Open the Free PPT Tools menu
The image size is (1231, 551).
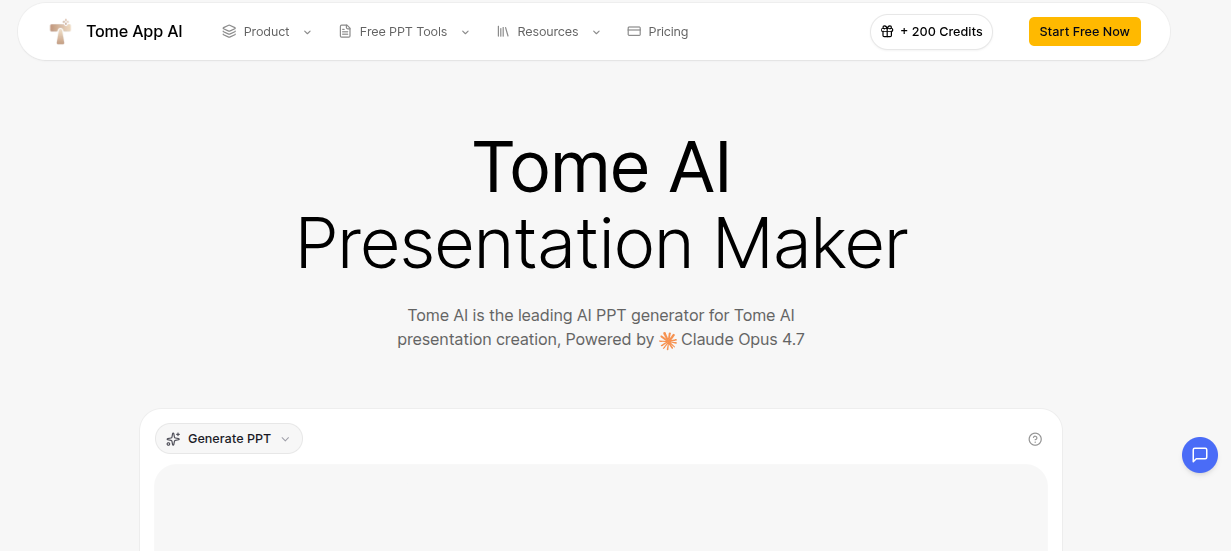tap(403, 32)
